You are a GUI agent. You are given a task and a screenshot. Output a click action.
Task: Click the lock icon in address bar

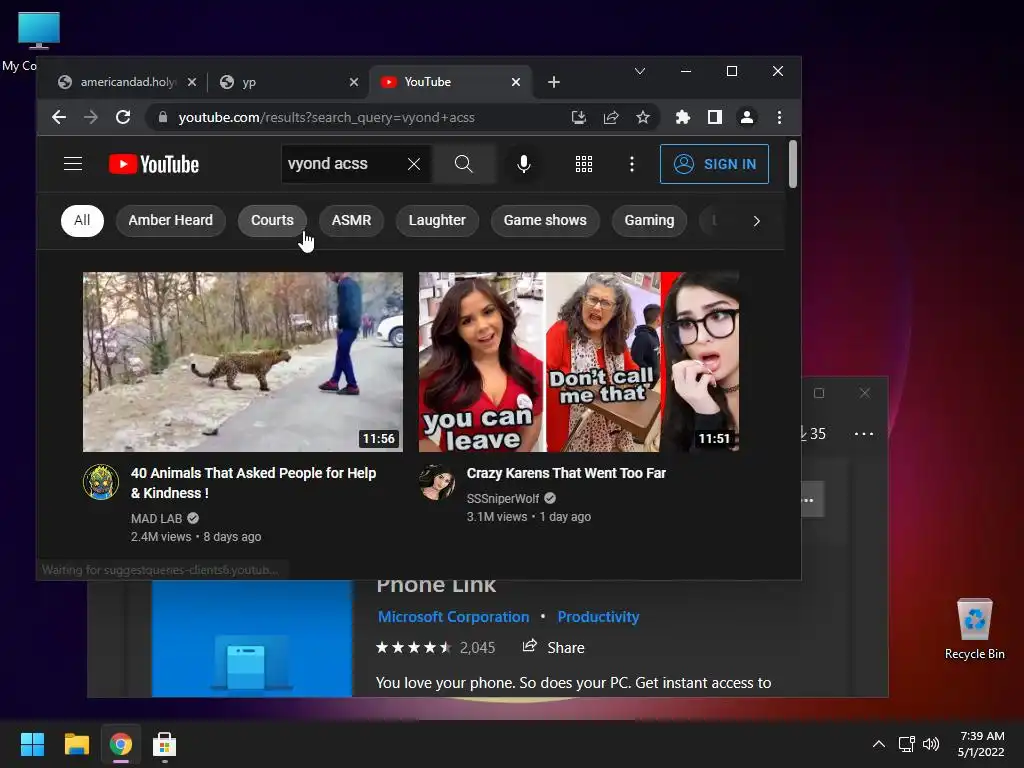click(x=163, y=118)
